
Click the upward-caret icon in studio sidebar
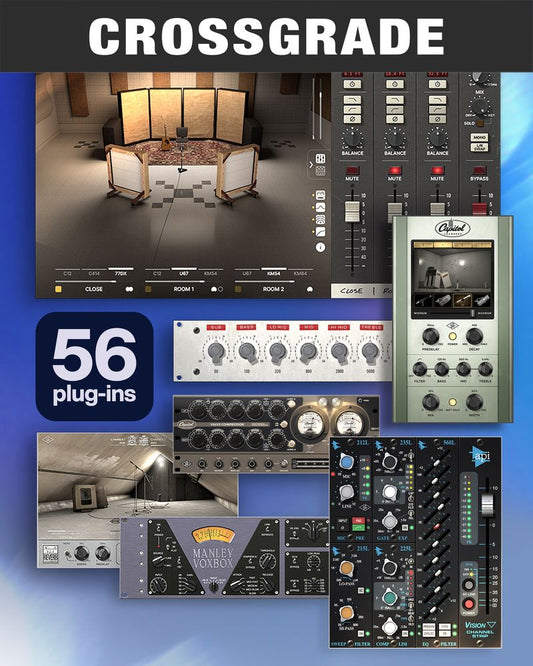(320, 207)
